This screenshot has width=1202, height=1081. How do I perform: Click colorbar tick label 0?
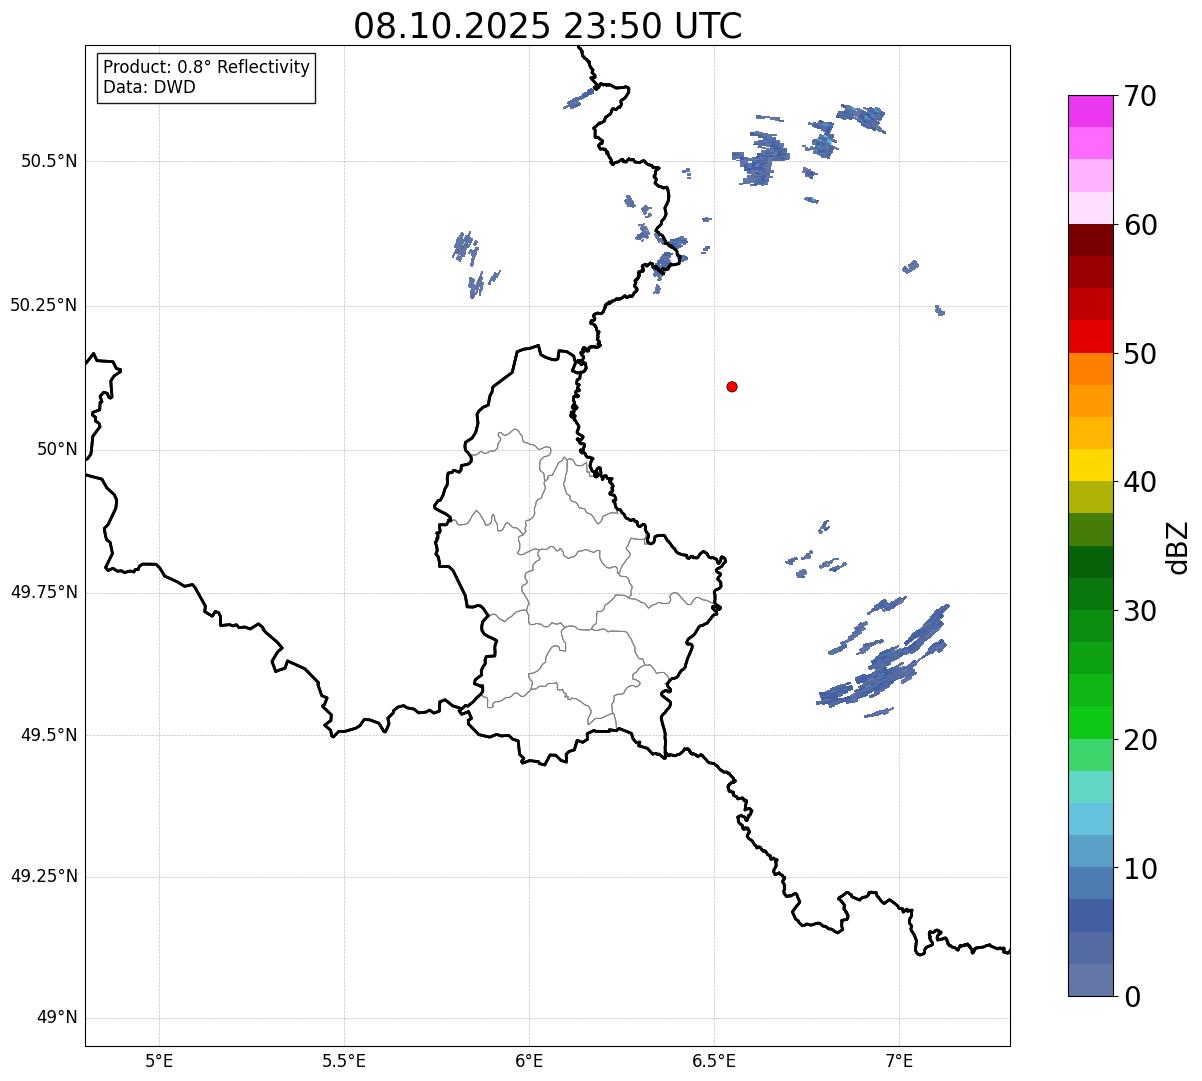[x=1131, y=996]
